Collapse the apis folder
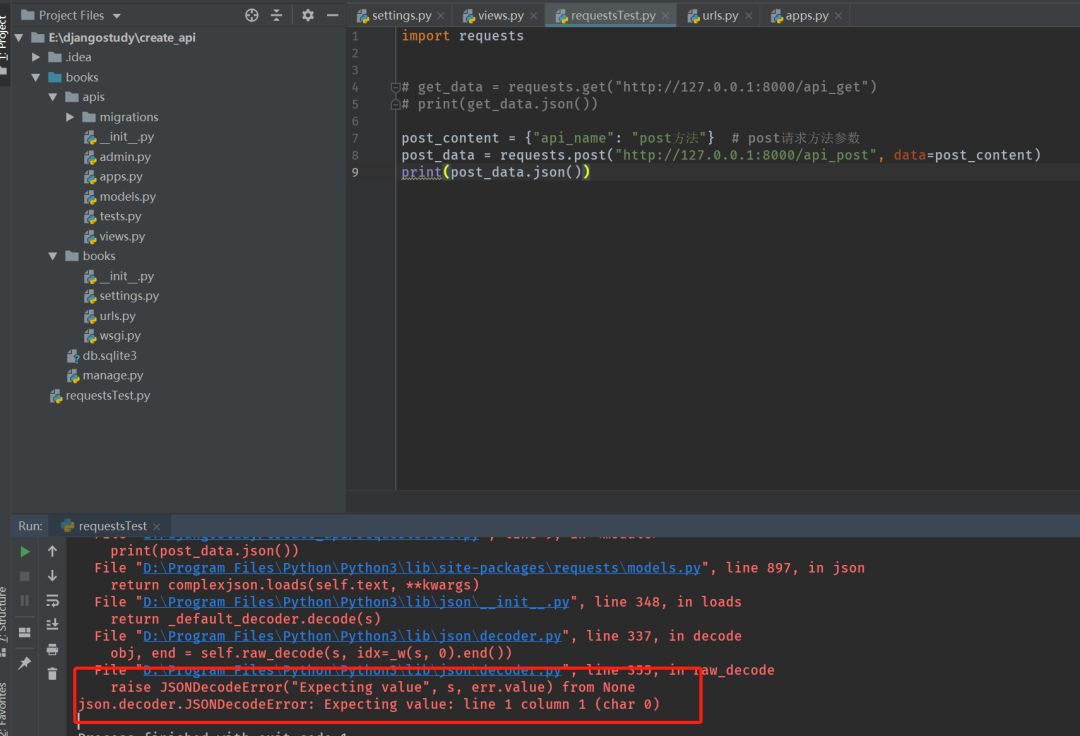The image size is (1080, 736). coord(53,98)
